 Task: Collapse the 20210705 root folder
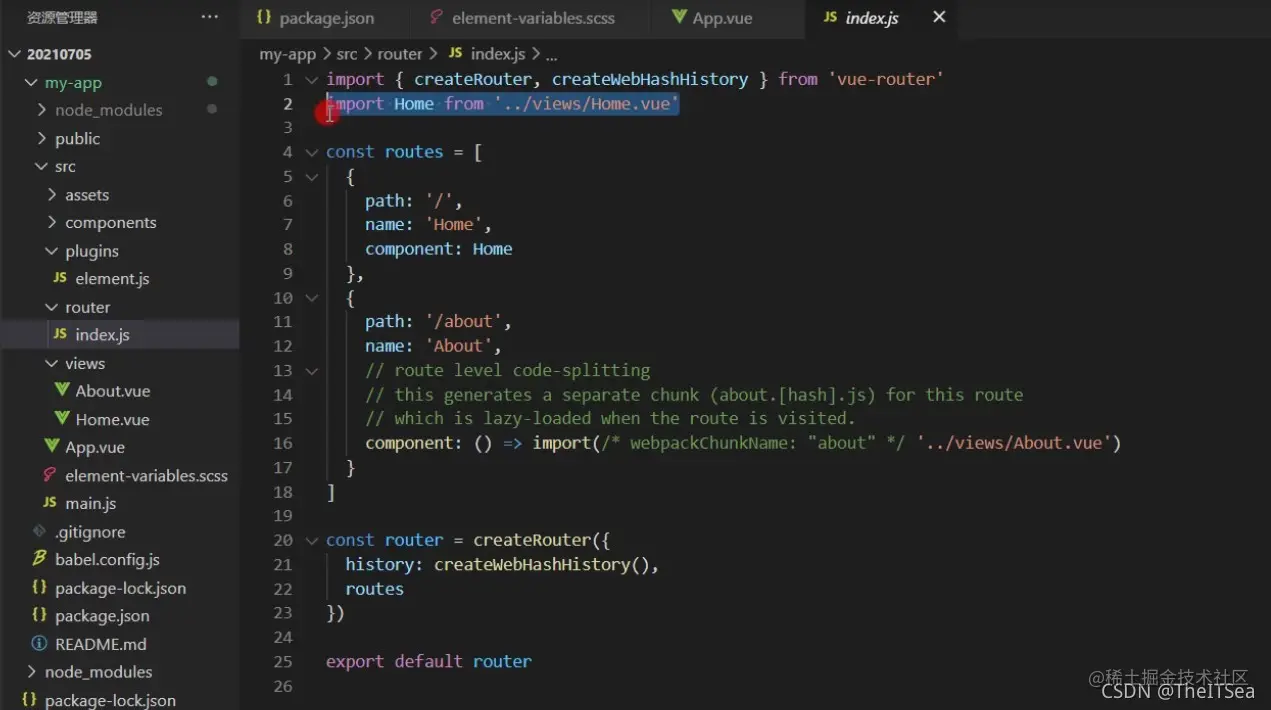click(x=14, y=54)
